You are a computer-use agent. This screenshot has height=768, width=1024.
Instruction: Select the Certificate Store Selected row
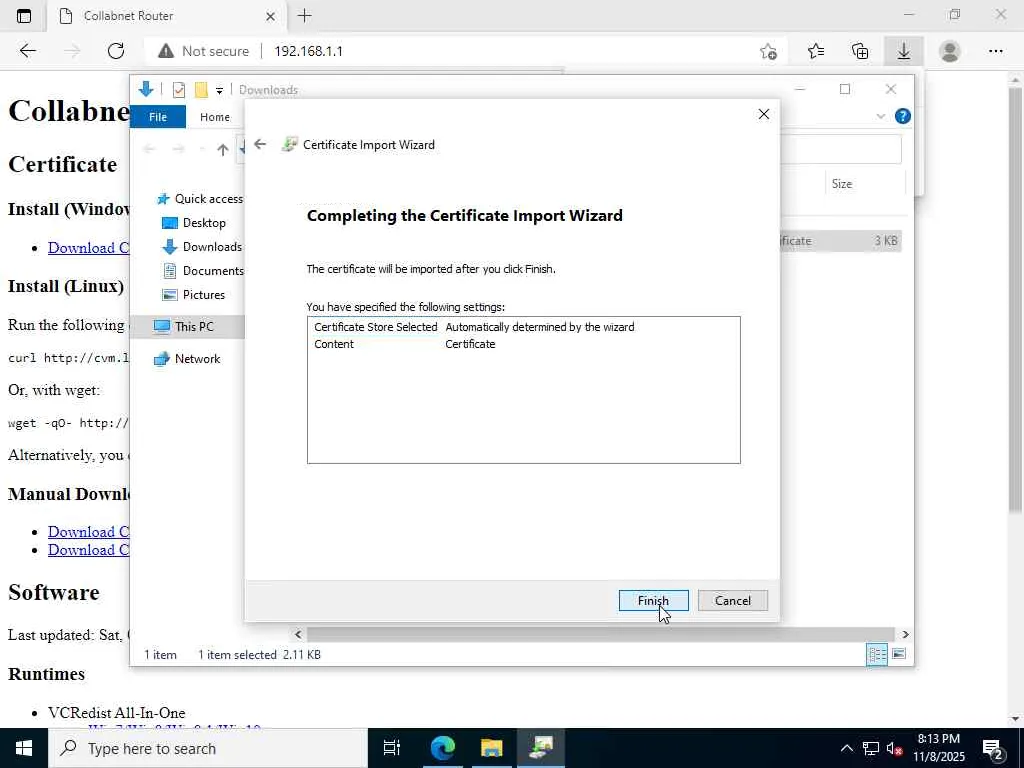pos(523,327)
